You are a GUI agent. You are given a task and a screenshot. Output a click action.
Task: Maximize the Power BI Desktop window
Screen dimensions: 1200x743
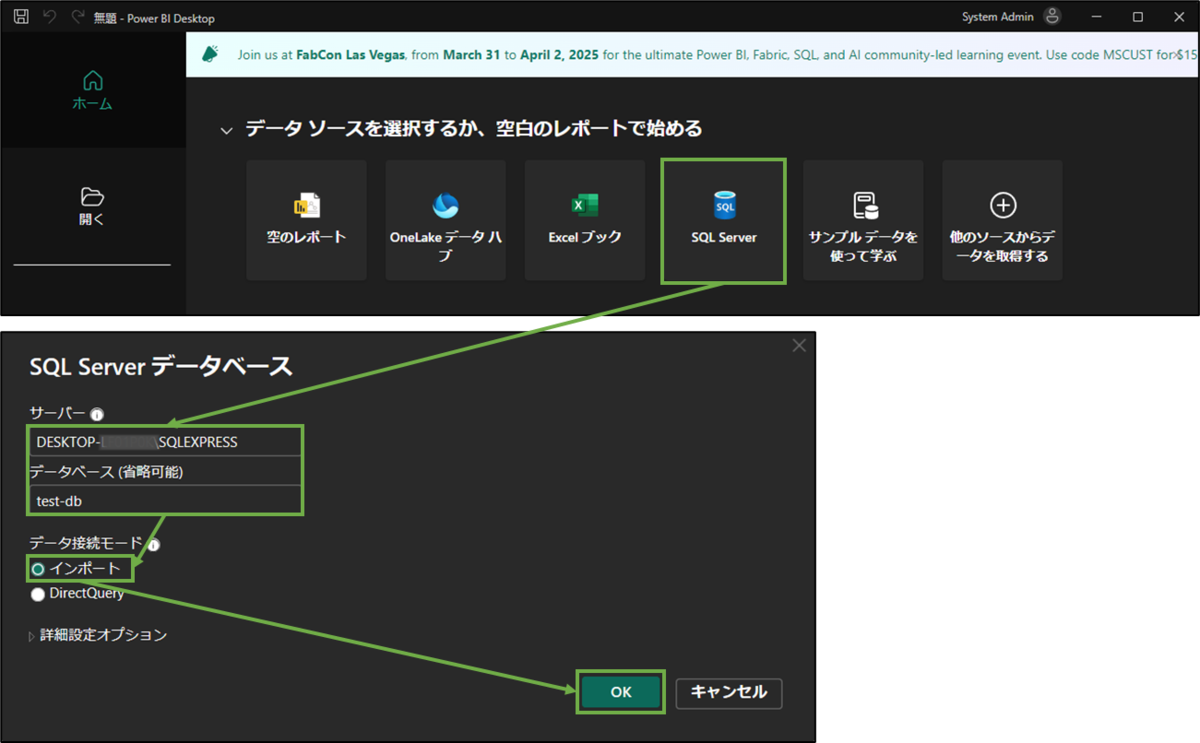pyautogui.click(x=1138, y=17)
